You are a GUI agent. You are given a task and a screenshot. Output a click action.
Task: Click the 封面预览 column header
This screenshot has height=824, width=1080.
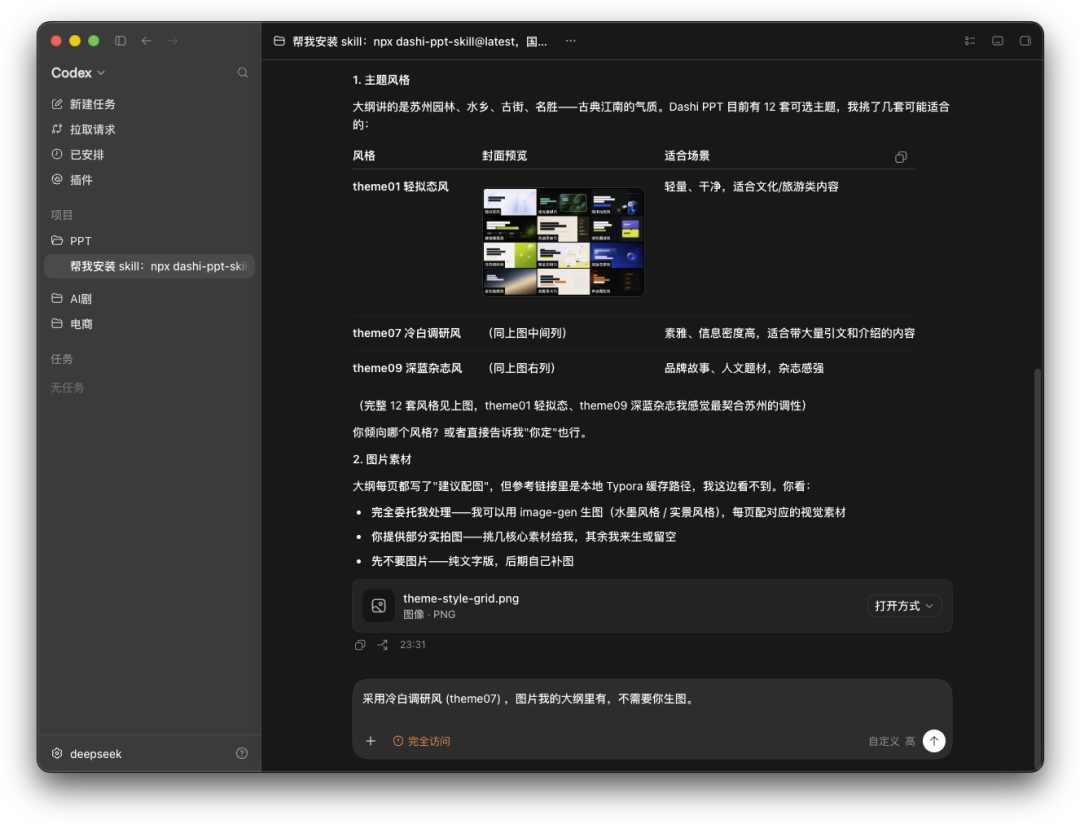click(x=504, y=156)
